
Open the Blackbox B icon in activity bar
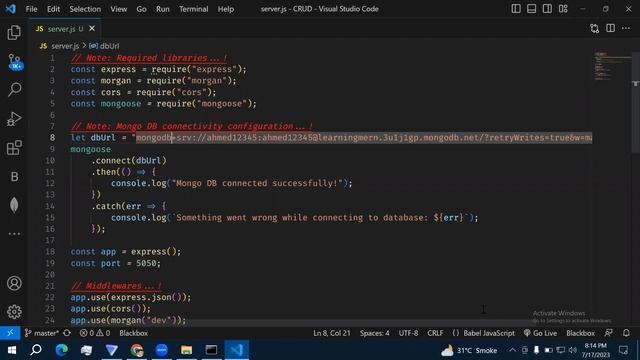click(14, 176)
